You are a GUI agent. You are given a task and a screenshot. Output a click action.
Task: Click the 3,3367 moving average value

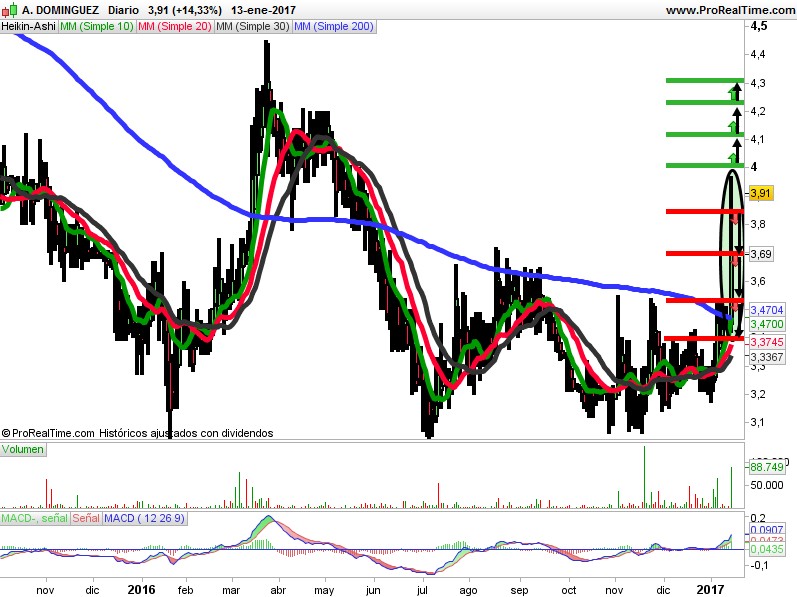click(x=767, y=357)
